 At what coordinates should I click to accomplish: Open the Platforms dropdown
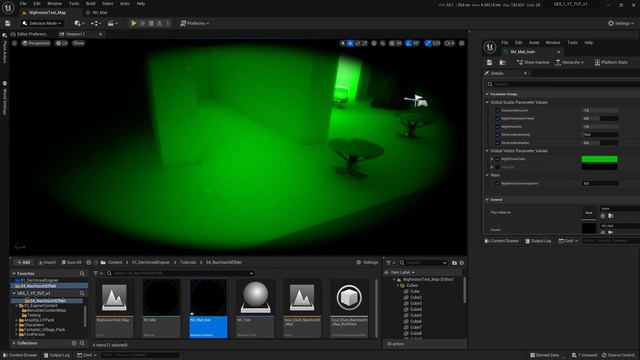[195, 23]
